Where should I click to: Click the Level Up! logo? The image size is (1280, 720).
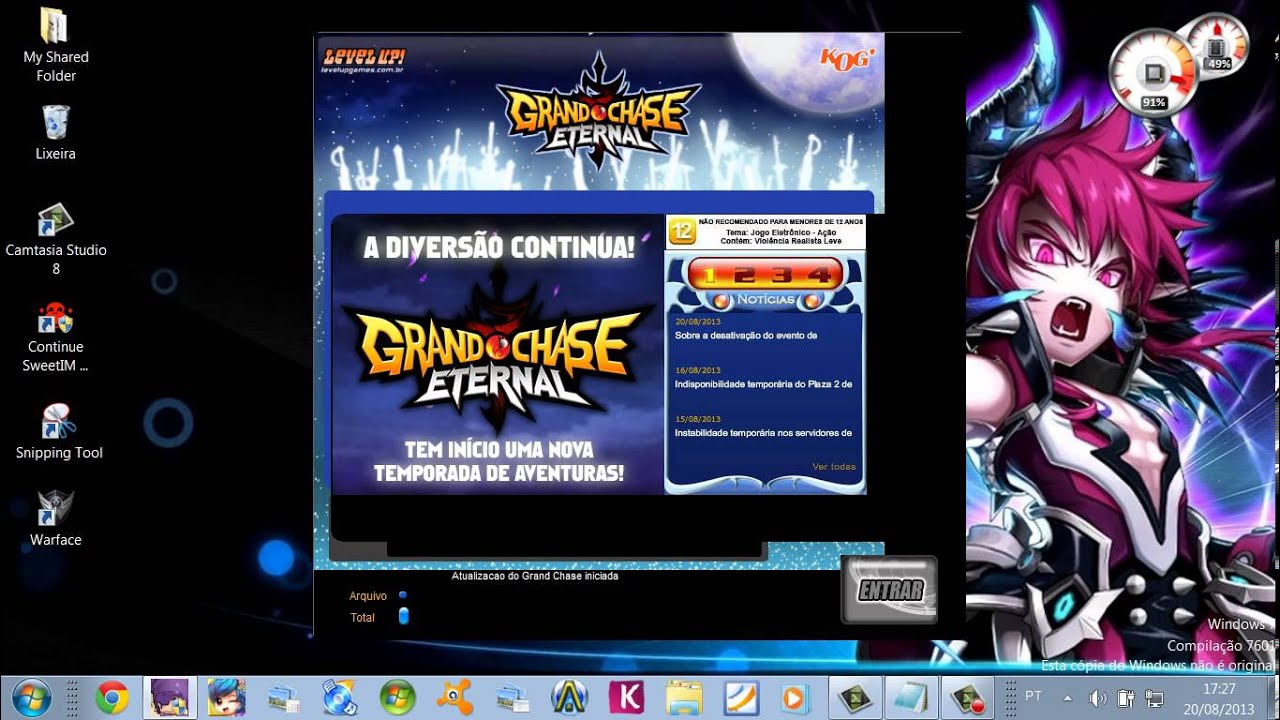point(363,60)
